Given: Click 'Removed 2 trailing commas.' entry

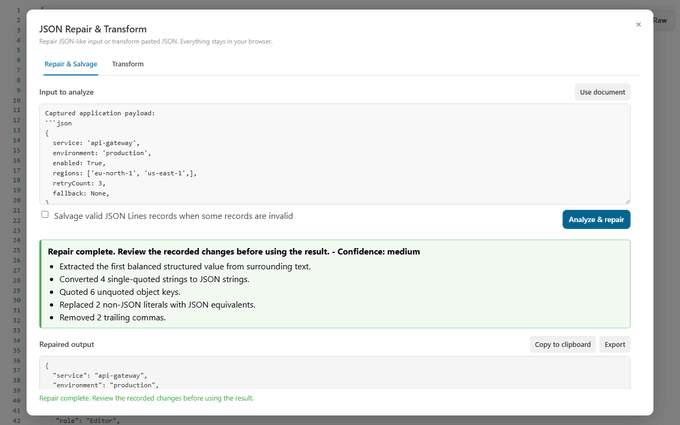Looking at the screenshot, I should 112,317.
